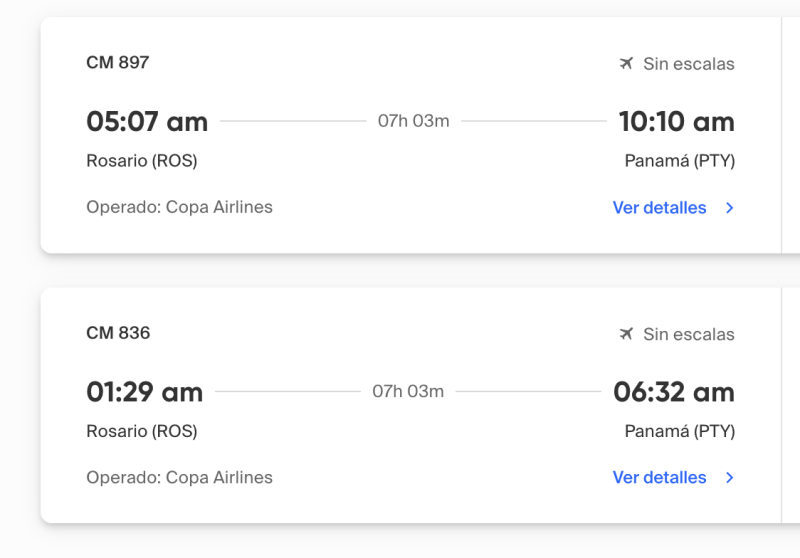
Task: Click Rosario (ROS) origin on the CM 897 card
Action: click(142, 161)
